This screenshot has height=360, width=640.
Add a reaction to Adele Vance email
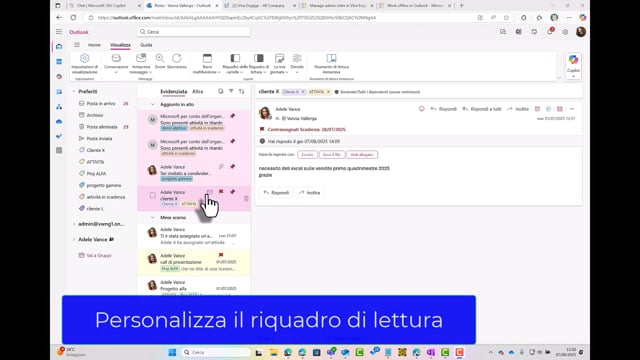click(422, 109)
